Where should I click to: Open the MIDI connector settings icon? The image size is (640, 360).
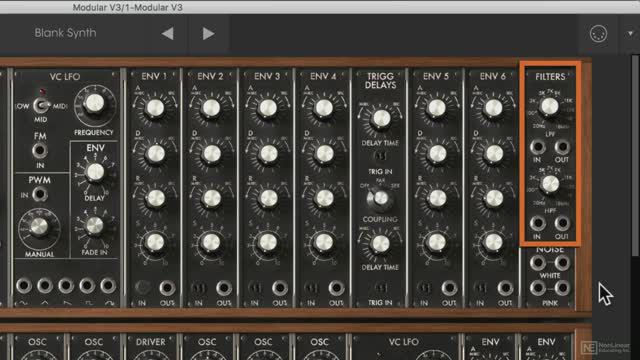[x=598, y=34]
